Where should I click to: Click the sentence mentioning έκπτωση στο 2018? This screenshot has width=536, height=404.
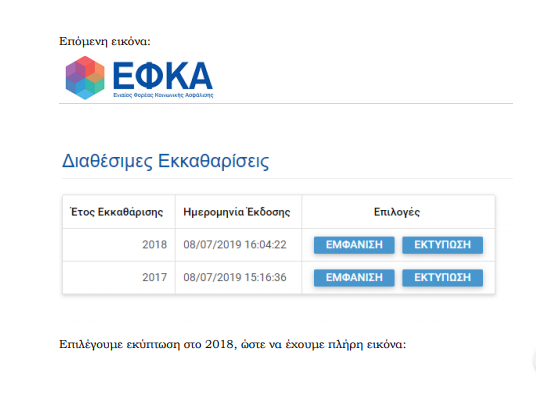[x=232, y=344]
